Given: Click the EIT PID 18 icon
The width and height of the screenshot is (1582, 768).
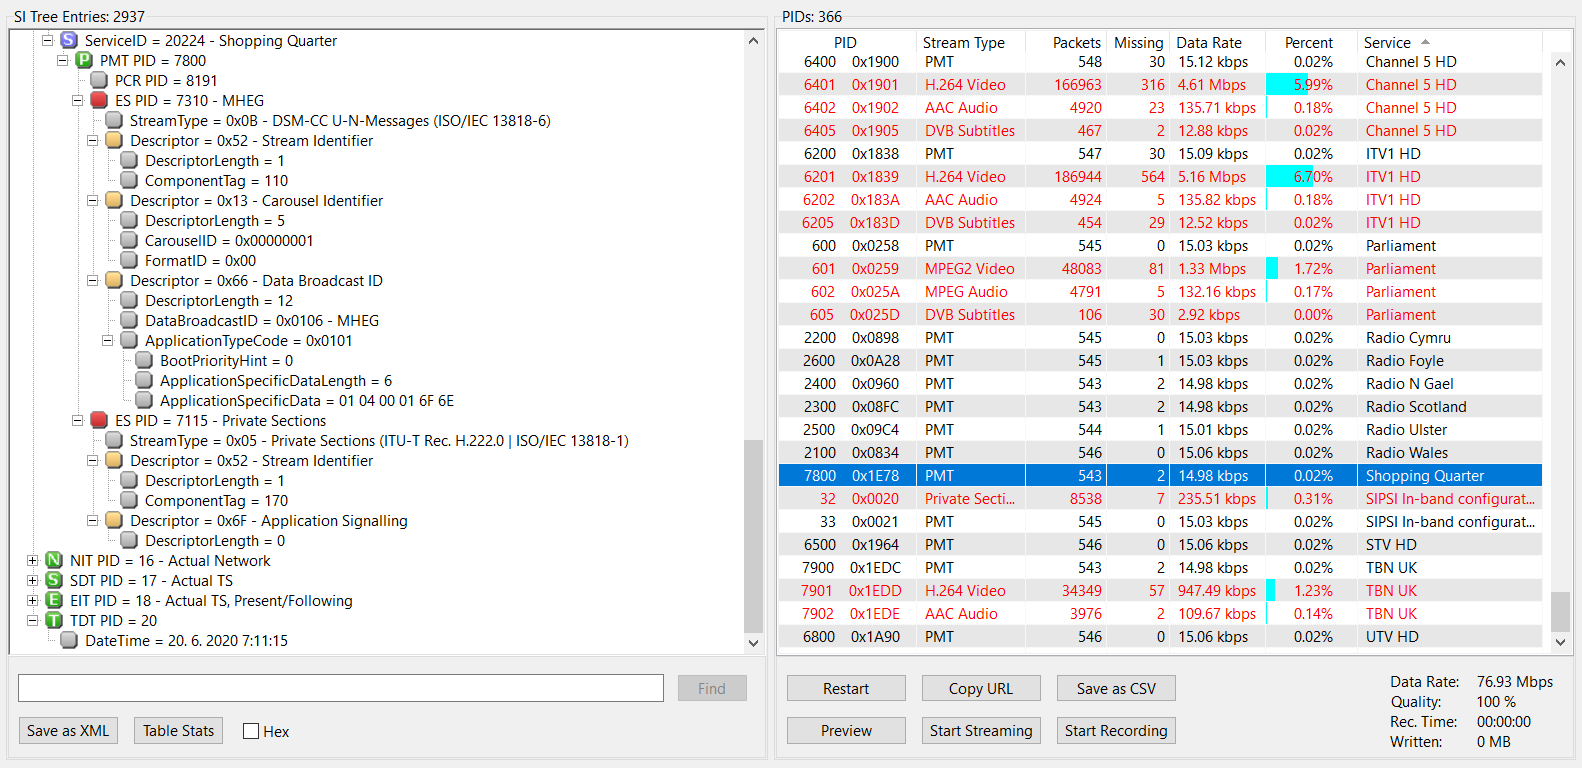Looking at the screenshot, I should 54,600.
